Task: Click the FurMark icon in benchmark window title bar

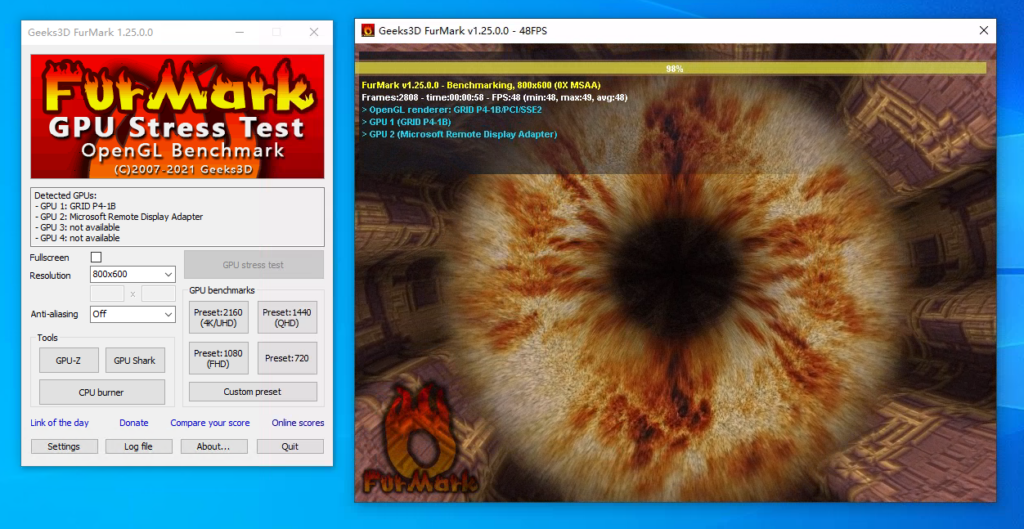Action: 368,31
